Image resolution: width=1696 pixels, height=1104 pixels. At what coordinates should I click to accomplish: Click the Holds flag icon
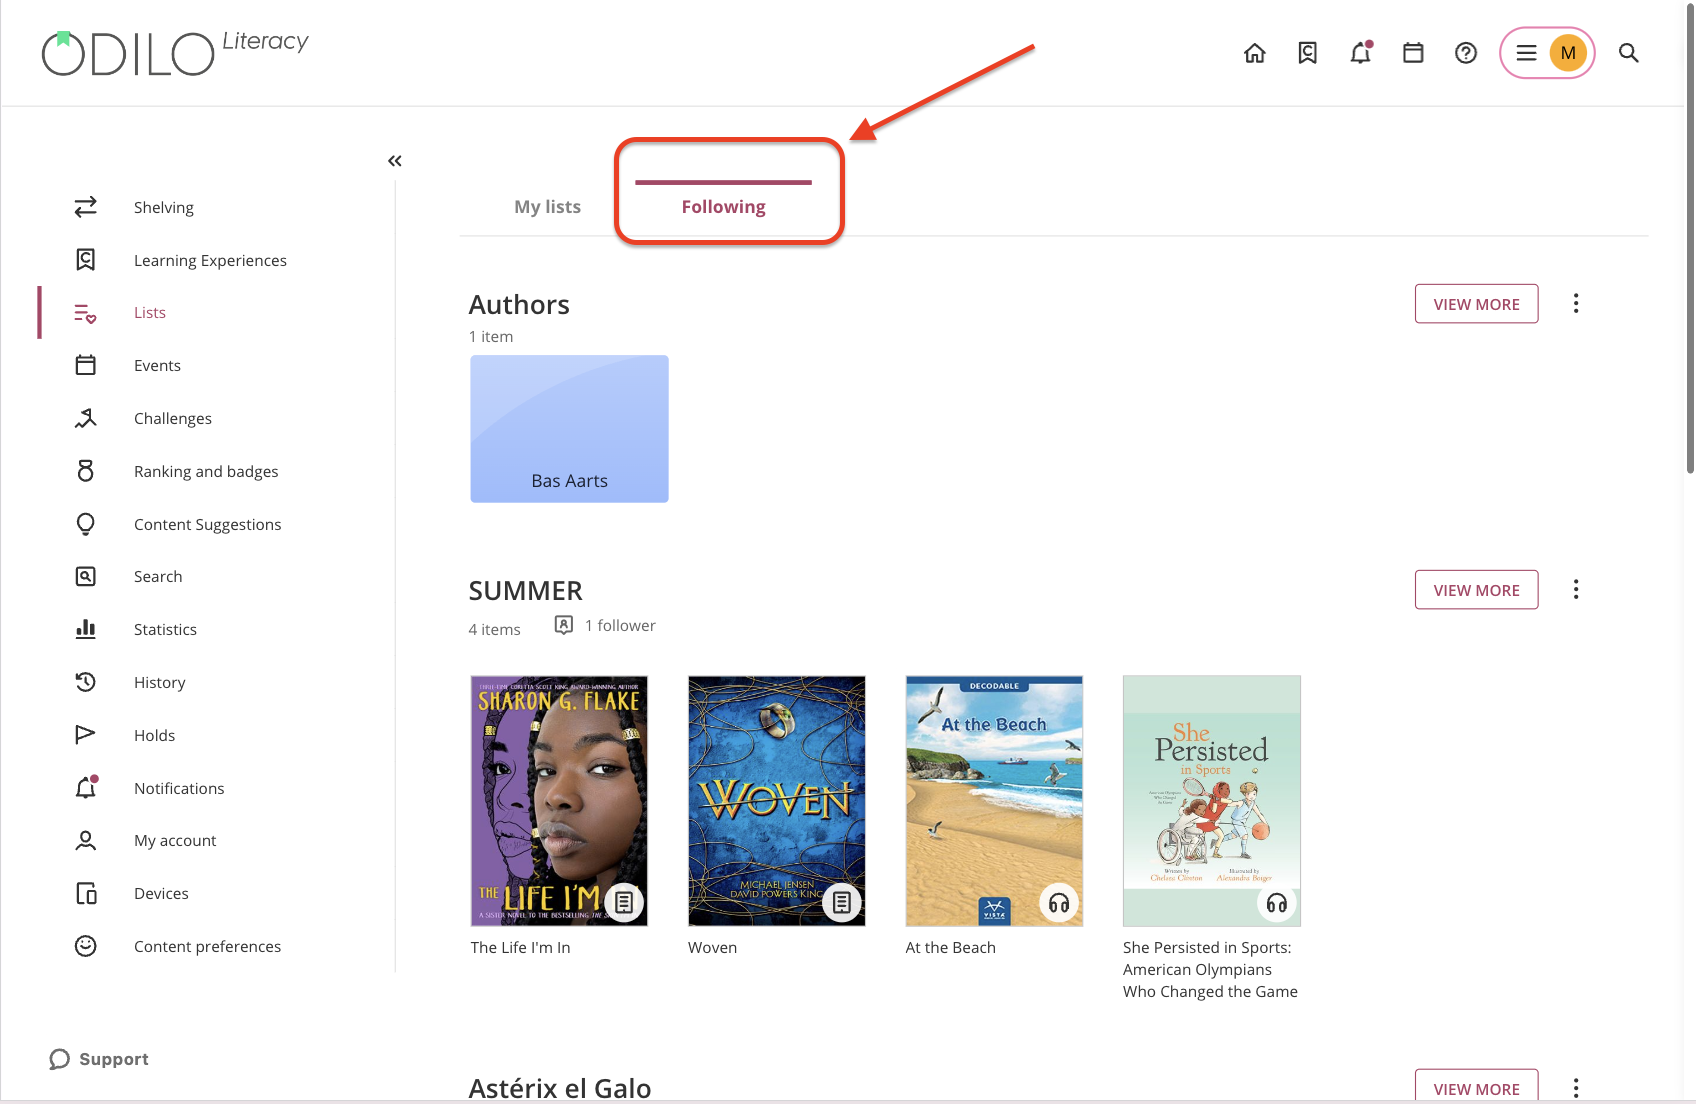[x=86, y=735]
